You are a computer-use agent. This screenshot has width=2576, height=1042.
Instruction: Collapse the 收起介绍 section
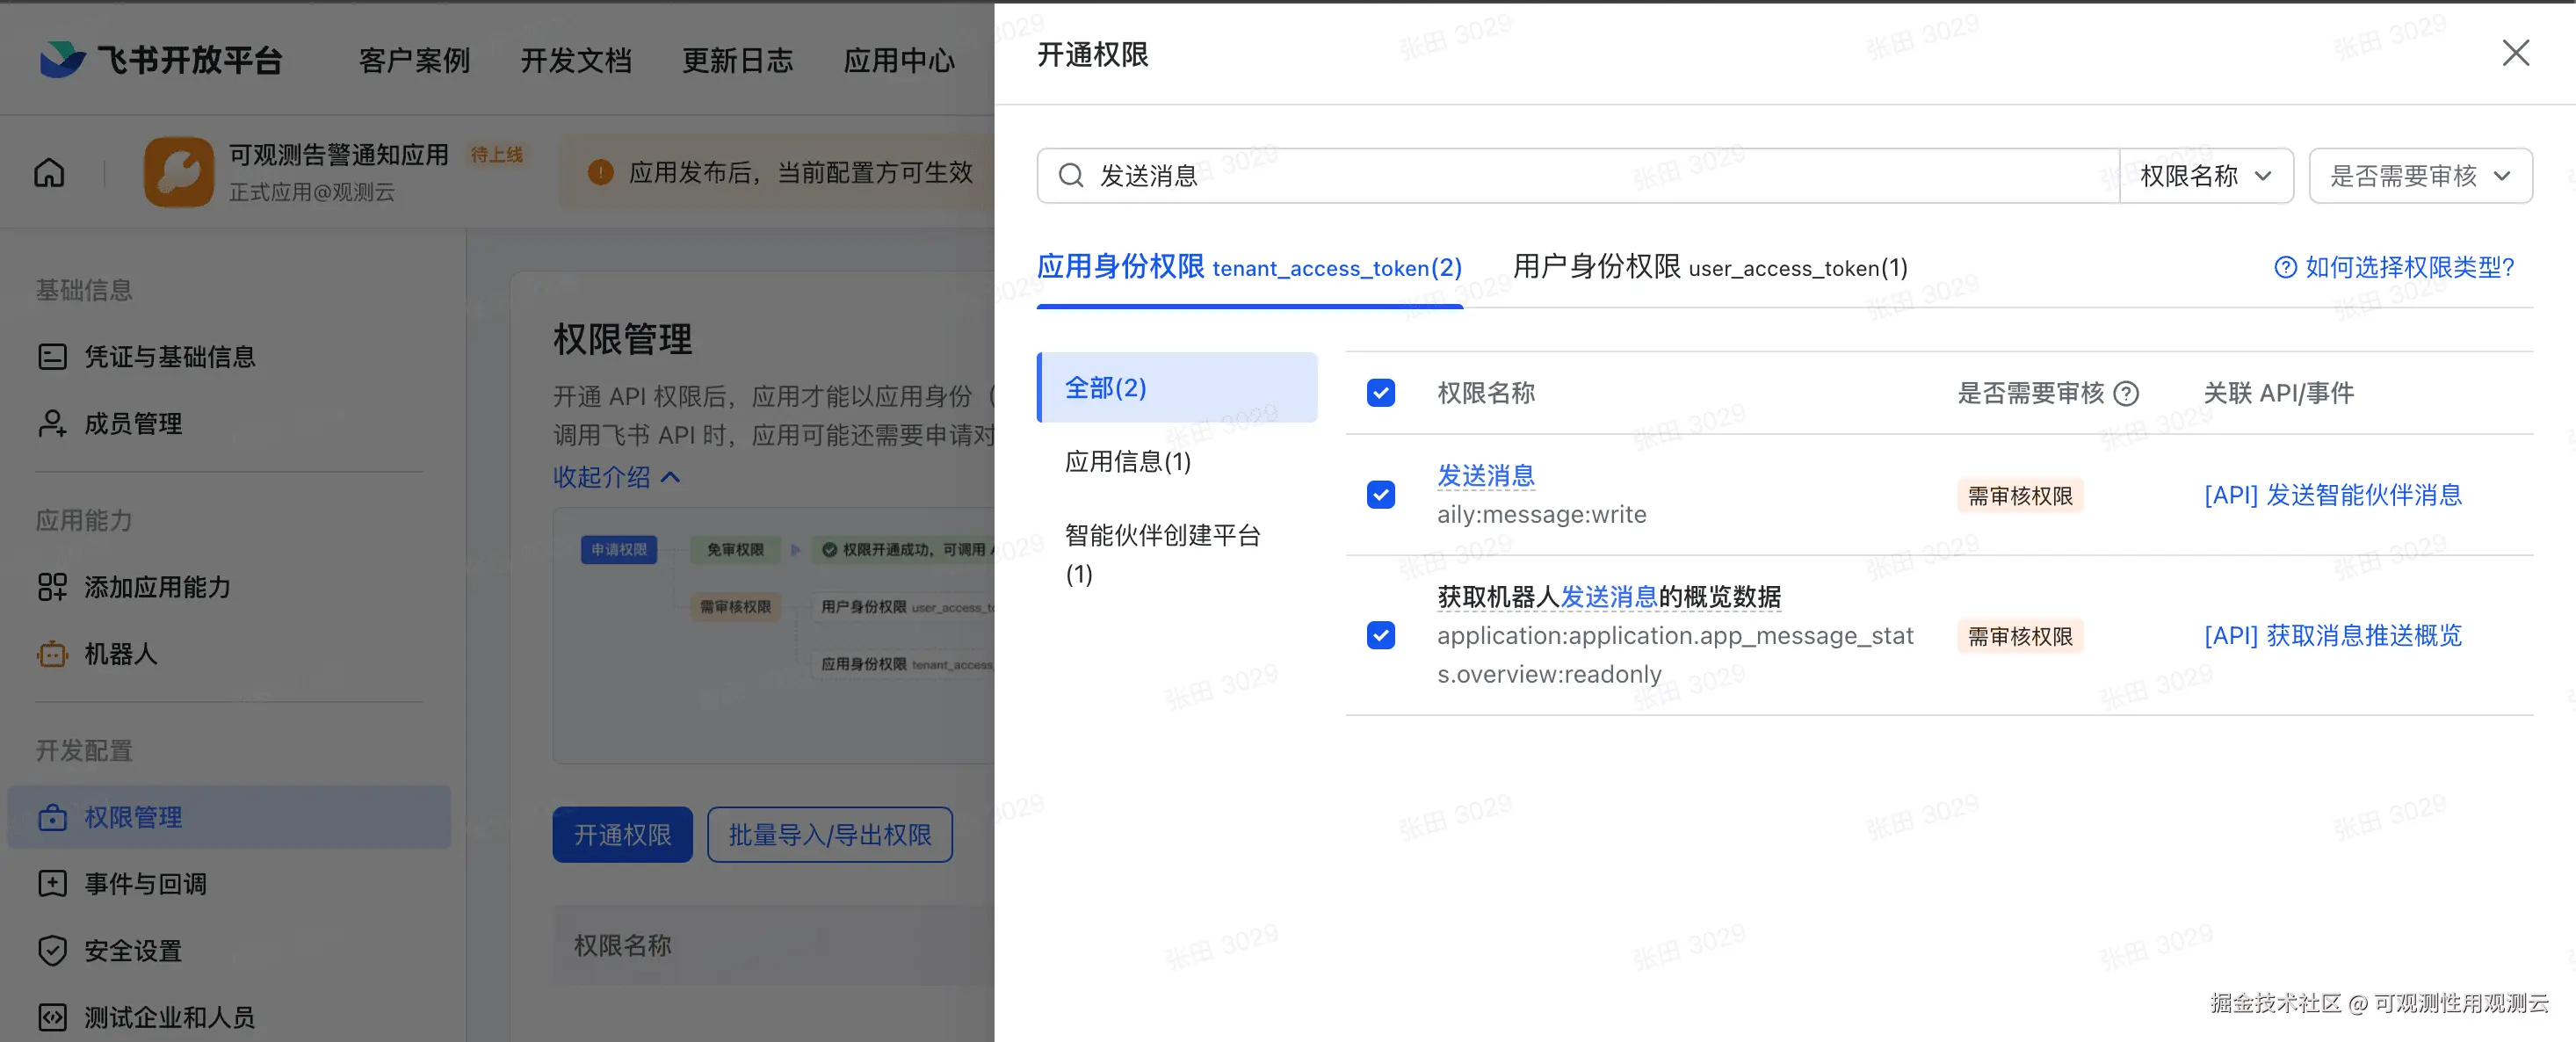tap(616, 477)
